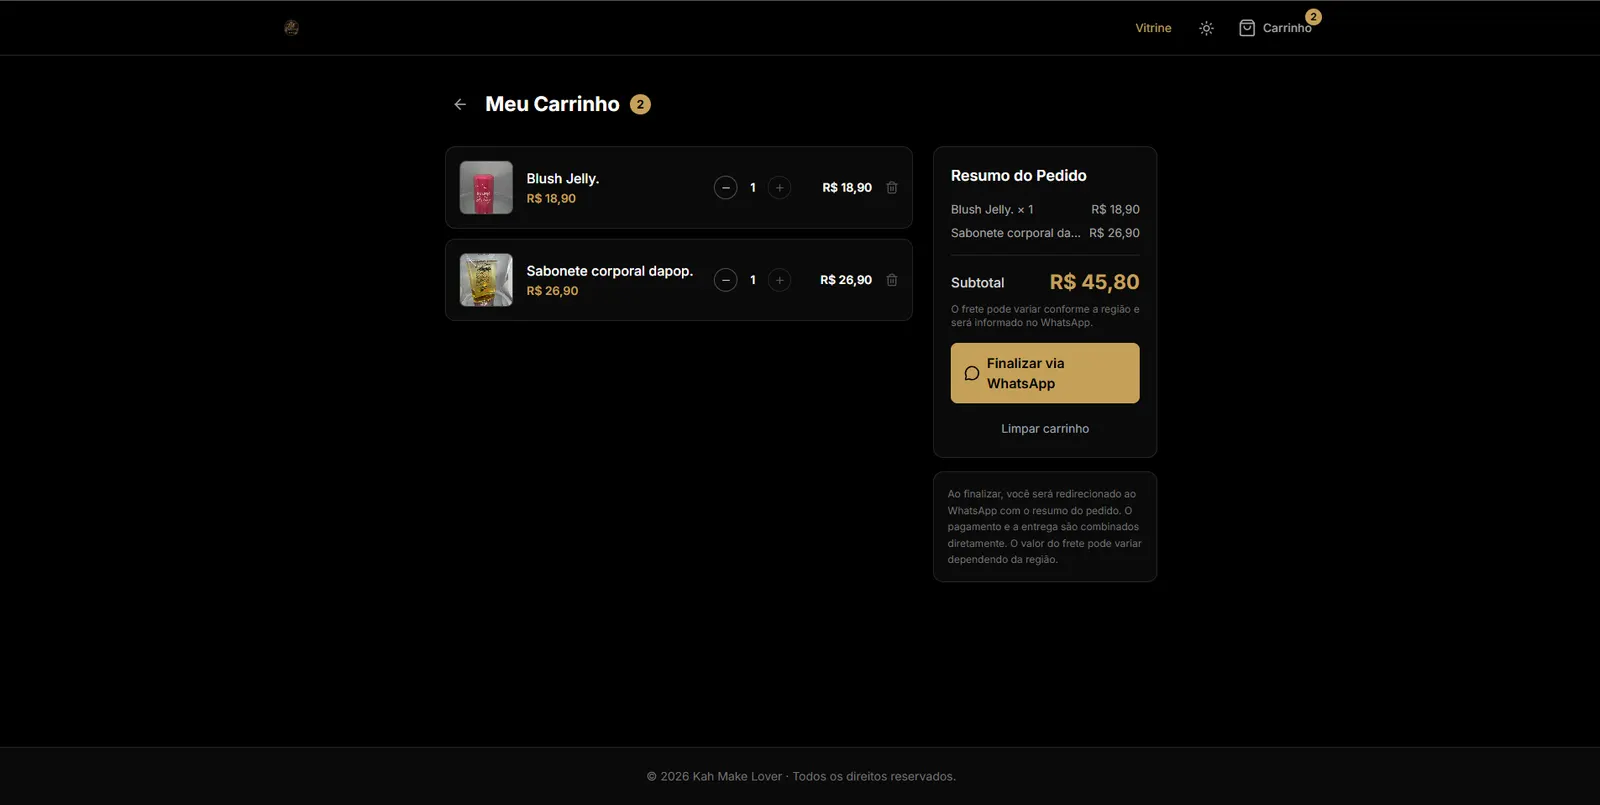Click Finalizar via WhatsApp button
This screenshot has width=1600, height=805.
pos(1045,373)
